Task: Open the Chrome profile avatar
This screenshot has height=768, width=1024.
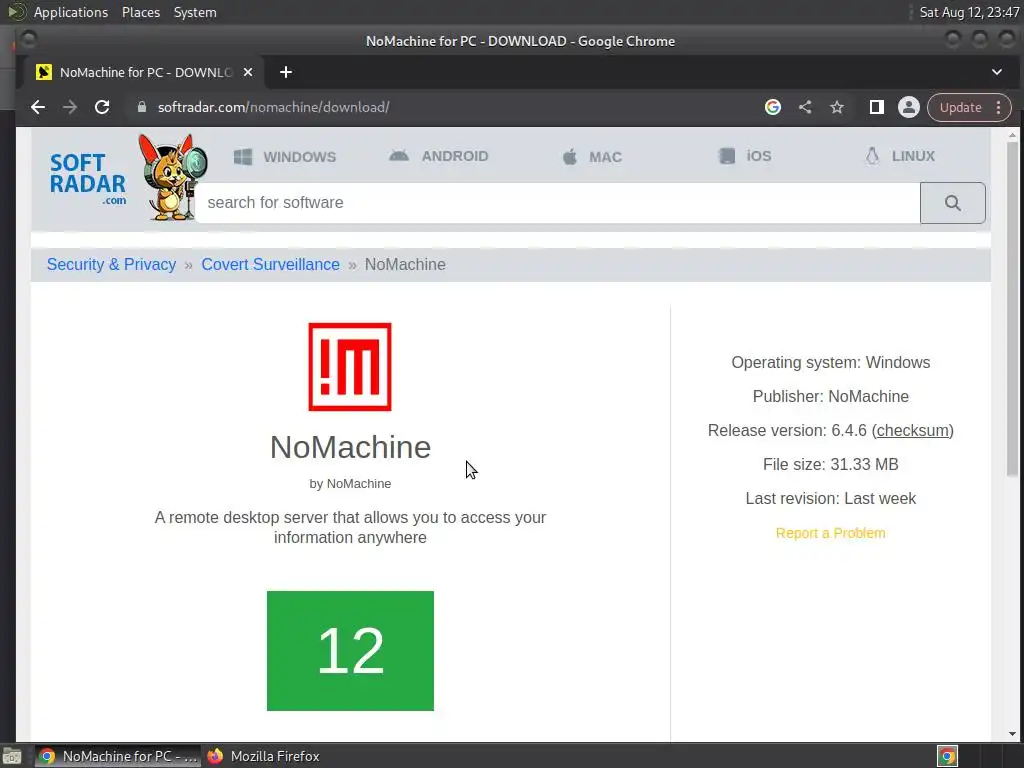Action: coord(908,107)
